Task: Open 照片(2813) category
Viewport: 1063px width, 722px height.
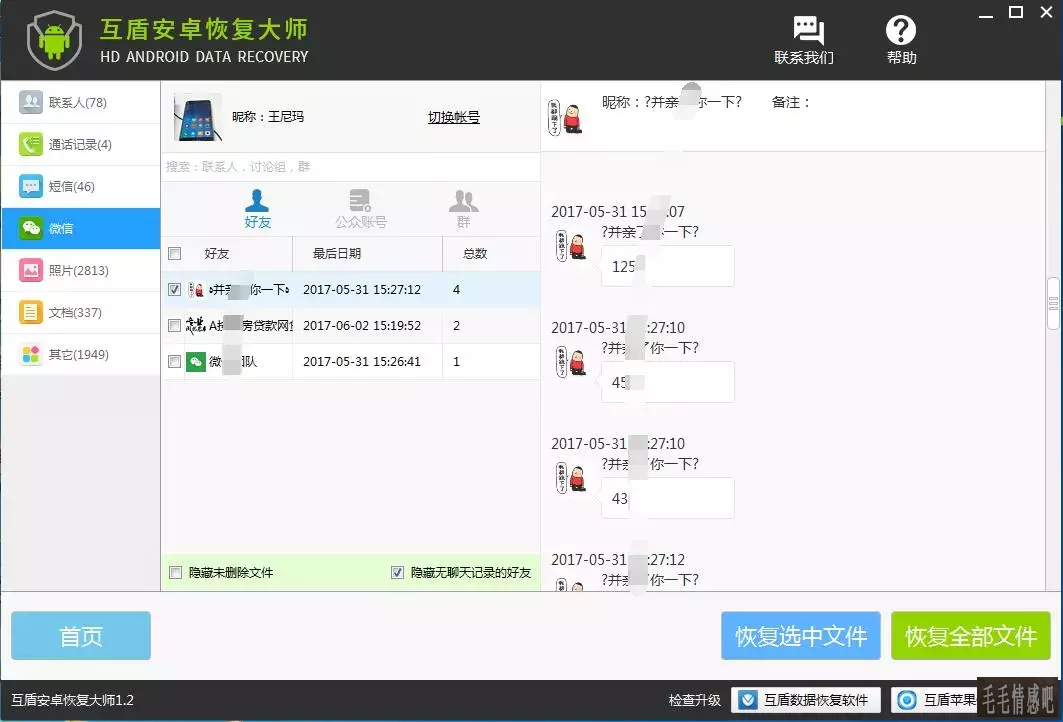Action: click(81, 270)
